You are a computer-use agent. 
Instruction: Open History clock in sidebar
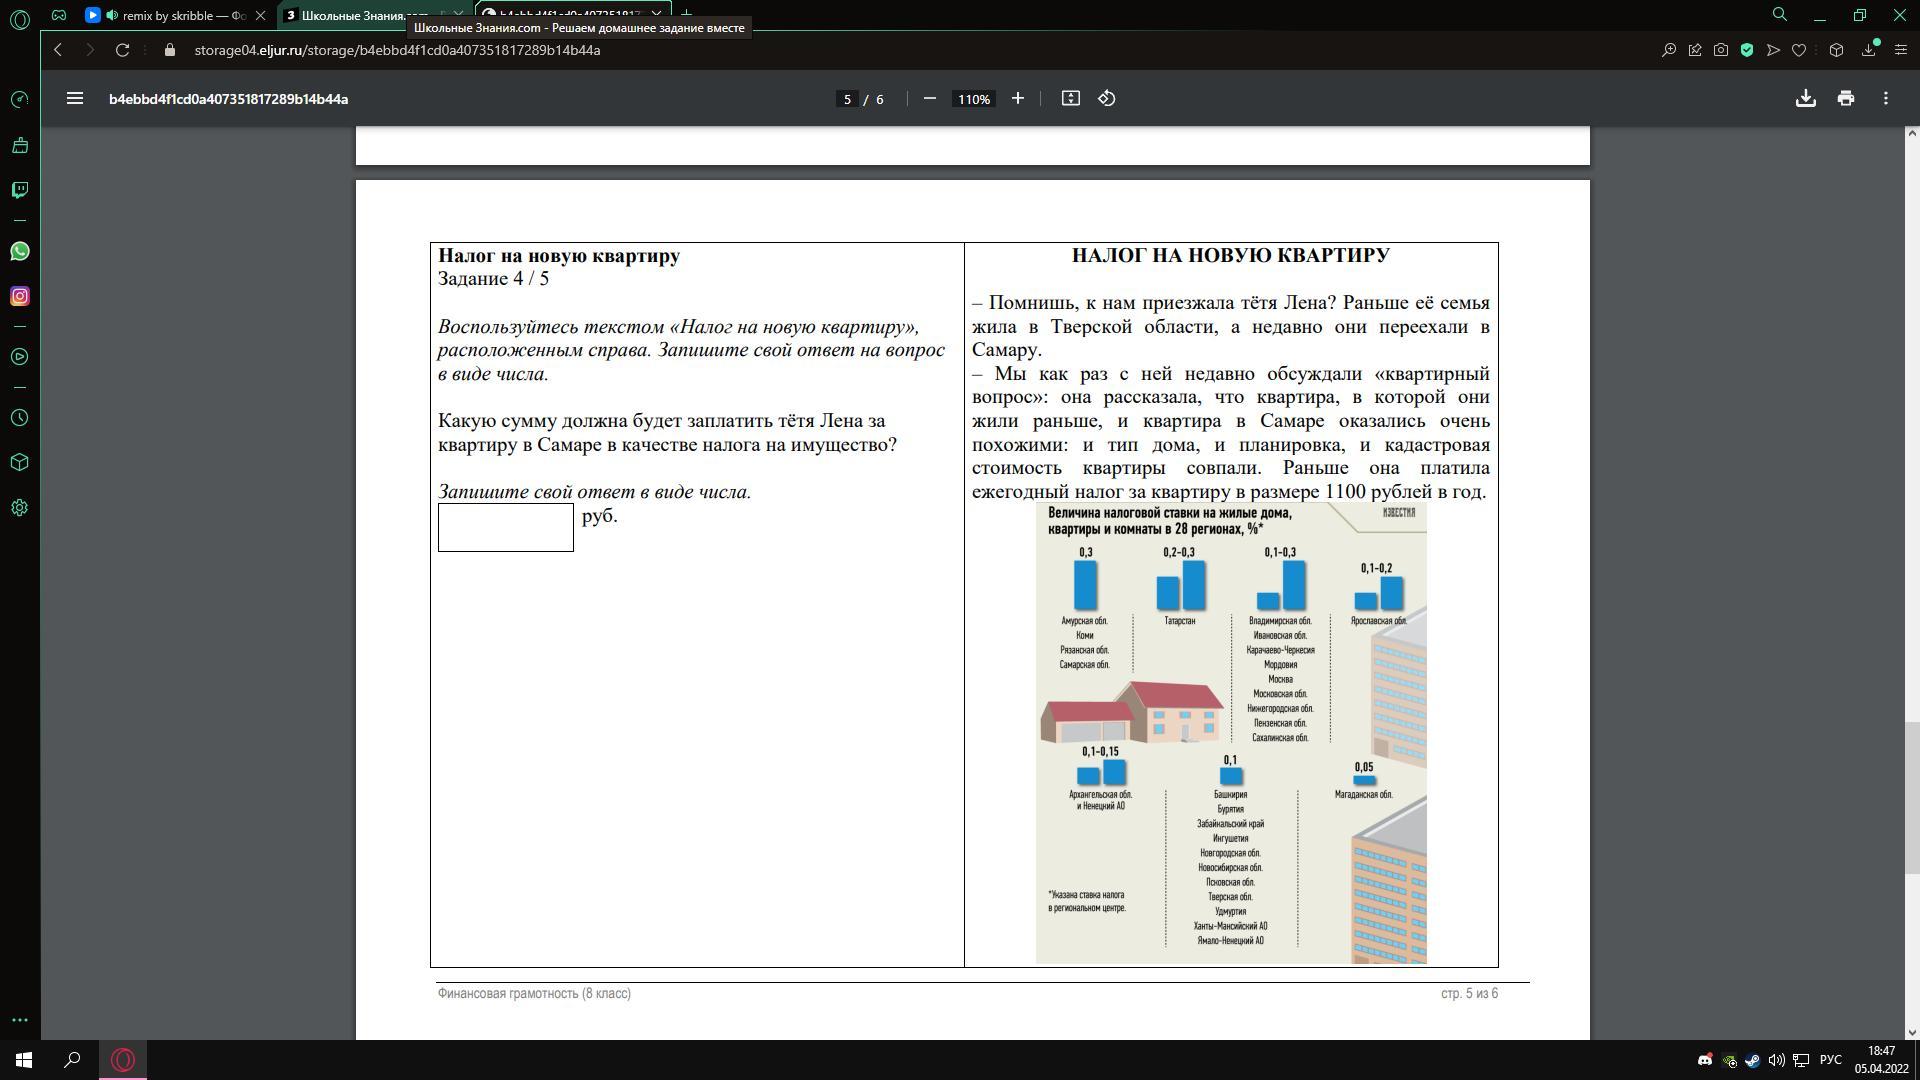(x=19, y=418)
